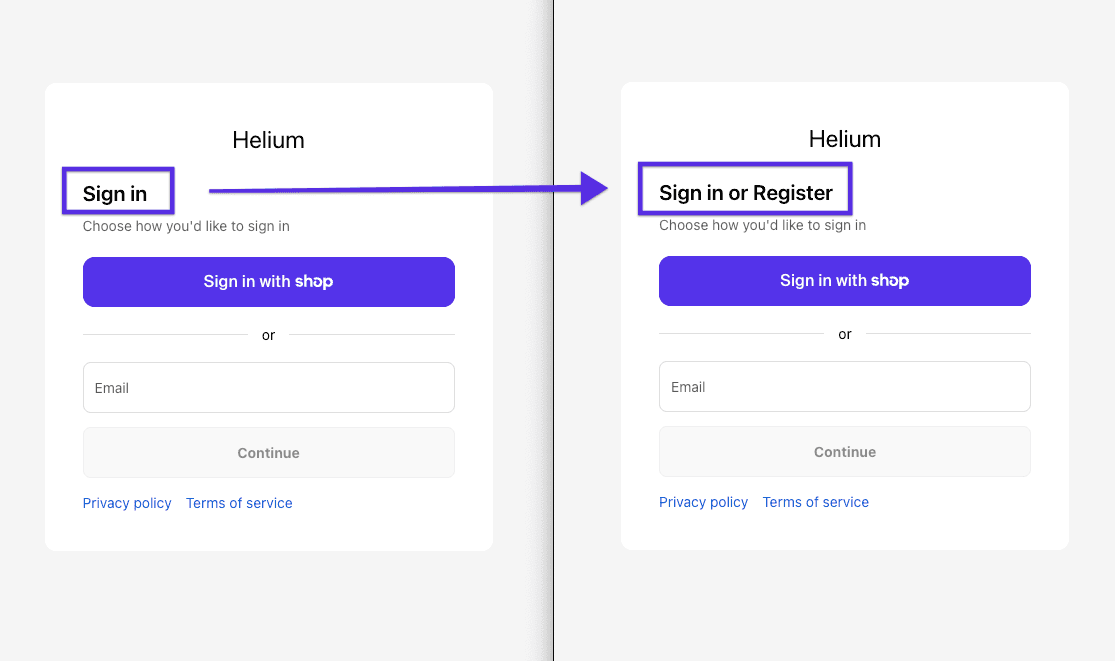Click the highlighted 'Sign in' heading
Viewport: 1115px width, 661px height.
(113, 191)
